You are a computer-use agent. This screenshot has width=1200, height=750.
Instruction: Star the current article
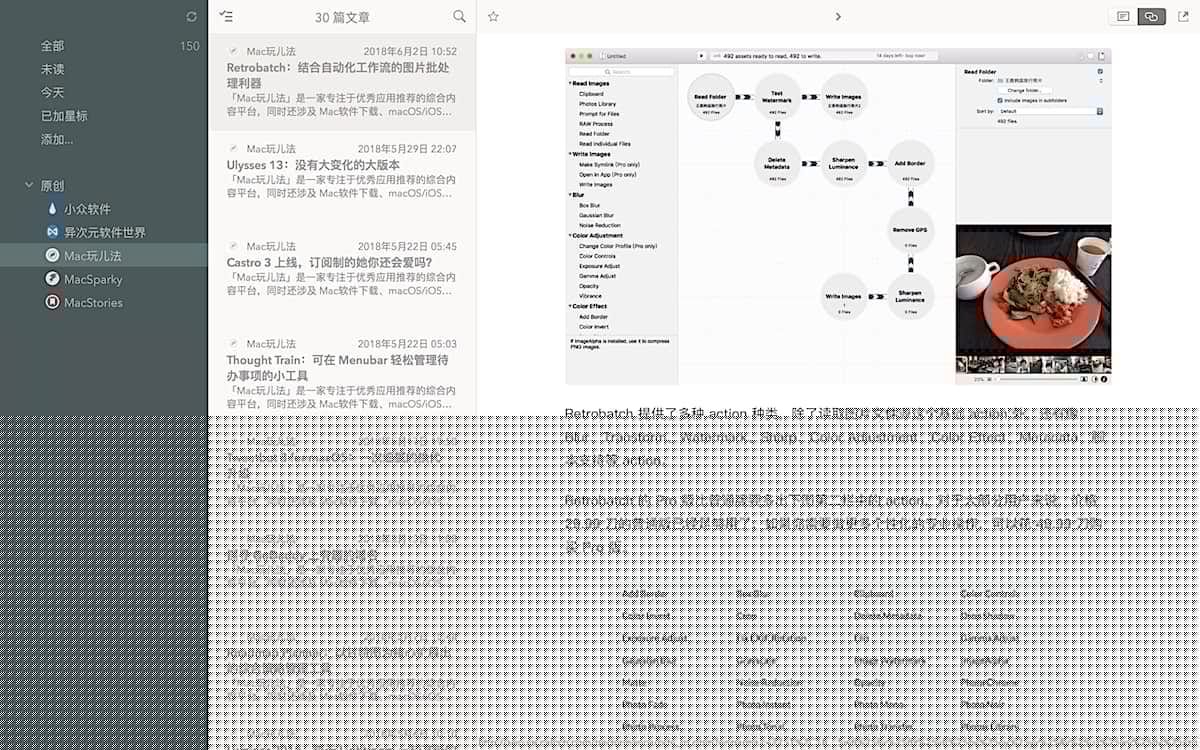(x=493, y=17)
